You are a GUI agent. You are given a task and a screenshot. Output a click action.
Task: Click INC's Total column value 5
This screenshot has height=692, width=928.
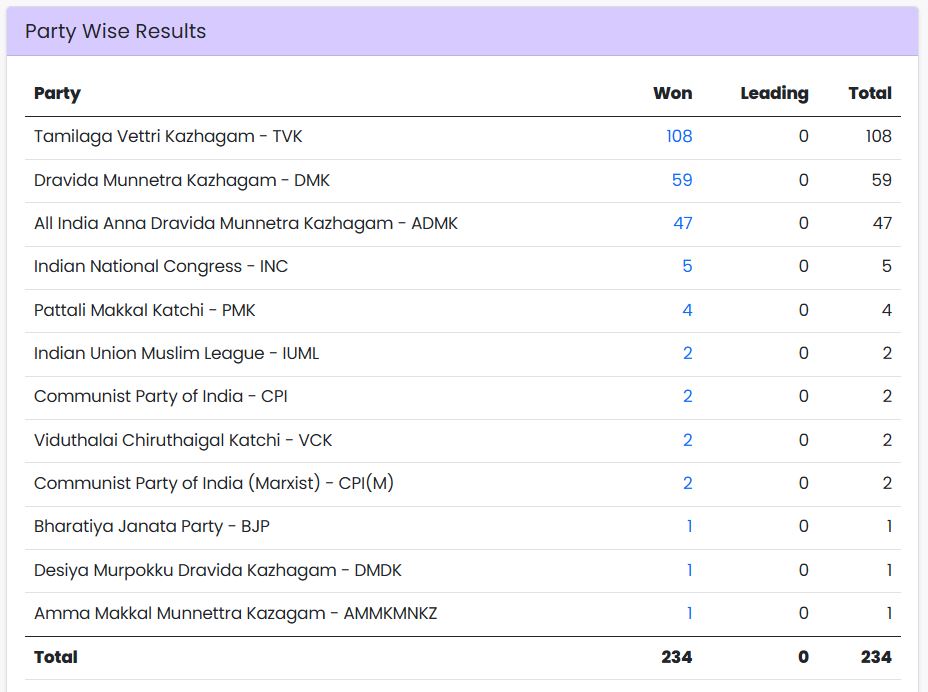click(x=887, y=266)
